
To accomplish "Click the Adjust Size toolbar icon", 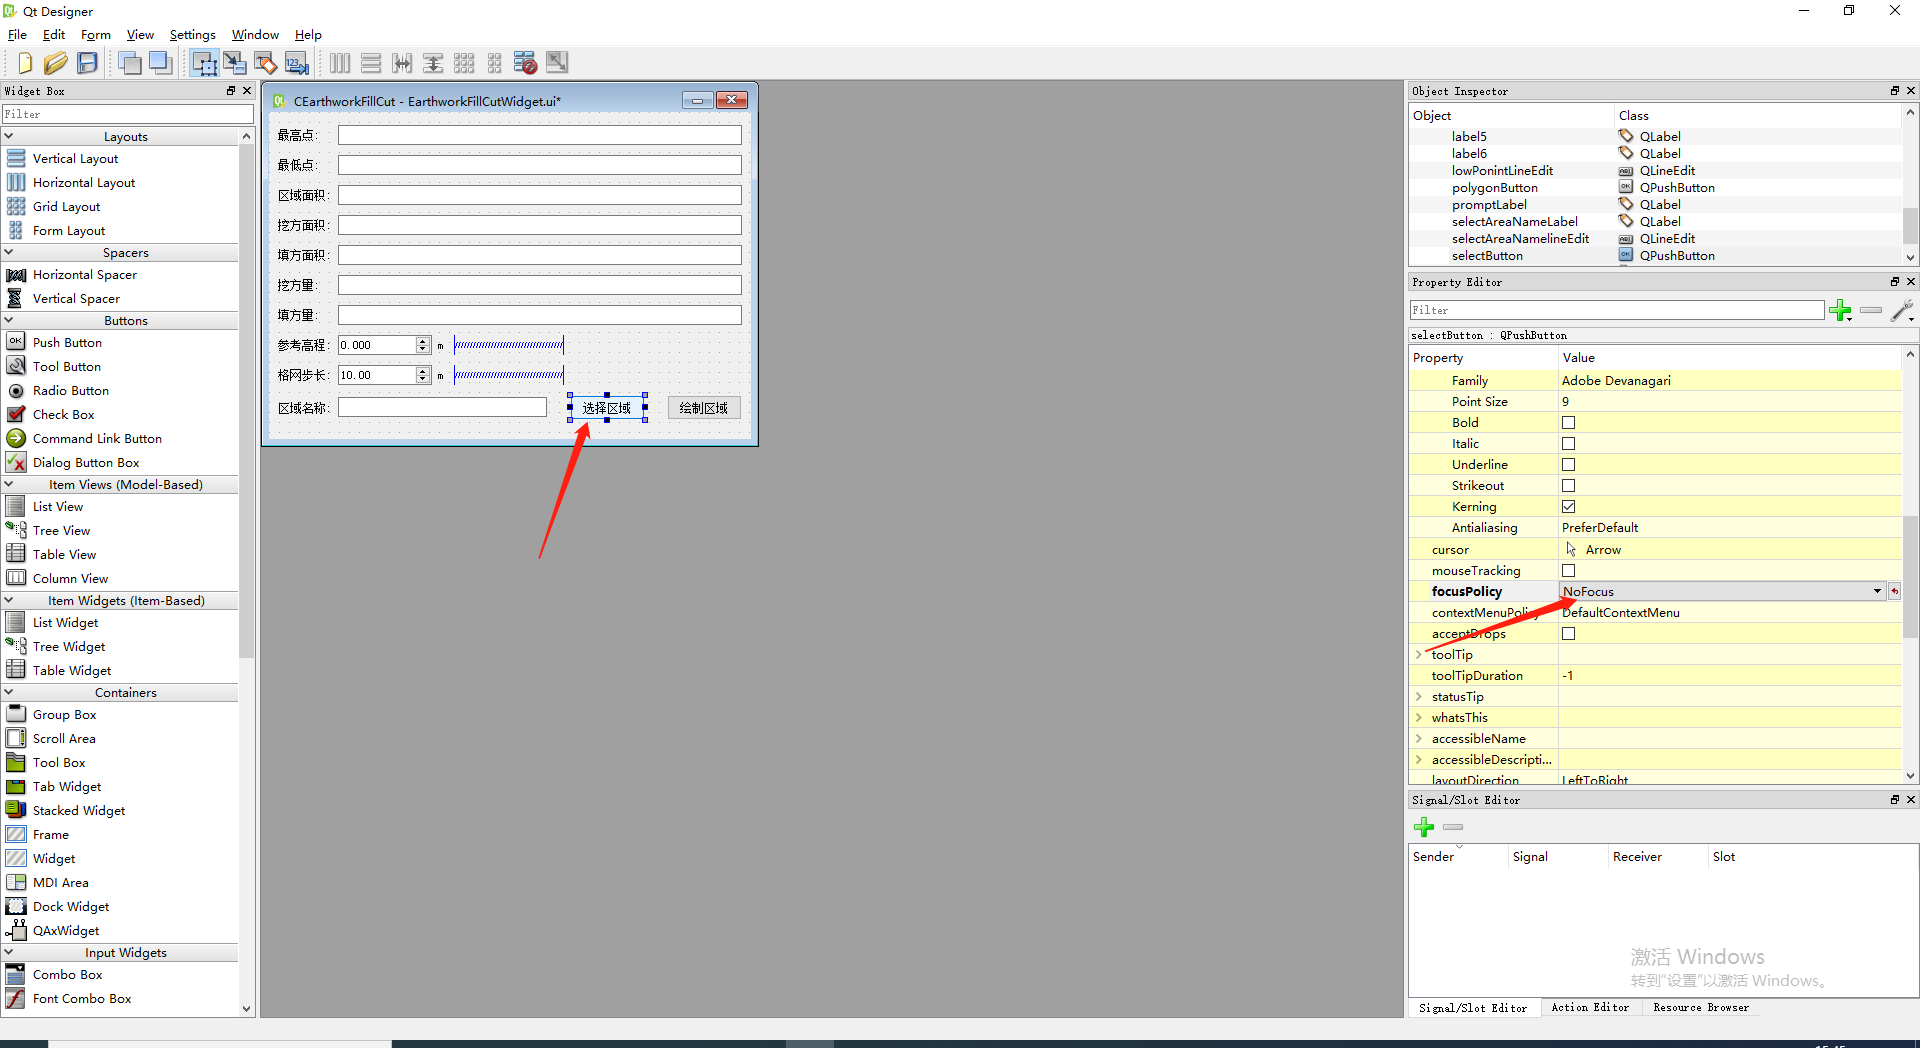I will point(557,62).
